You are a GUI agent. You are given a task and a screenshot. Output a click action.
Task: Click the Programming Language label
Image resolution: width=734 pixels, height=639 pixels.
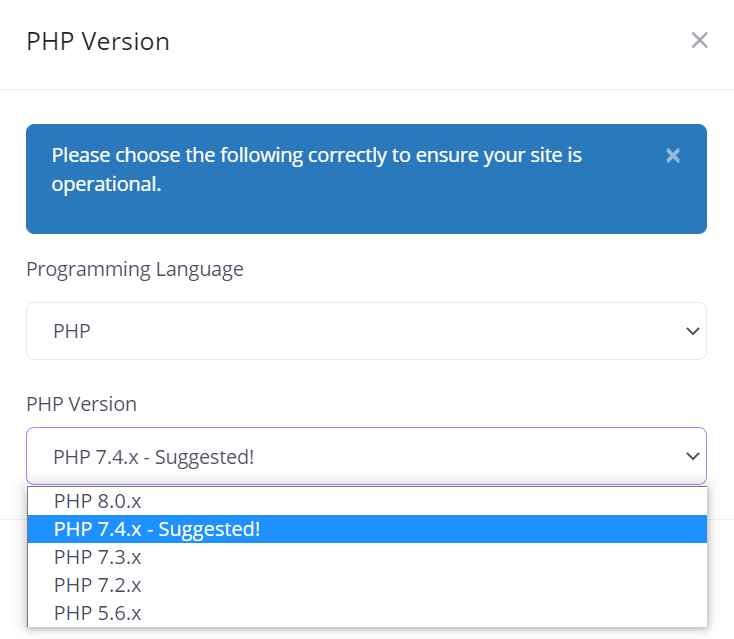(135, 270)
